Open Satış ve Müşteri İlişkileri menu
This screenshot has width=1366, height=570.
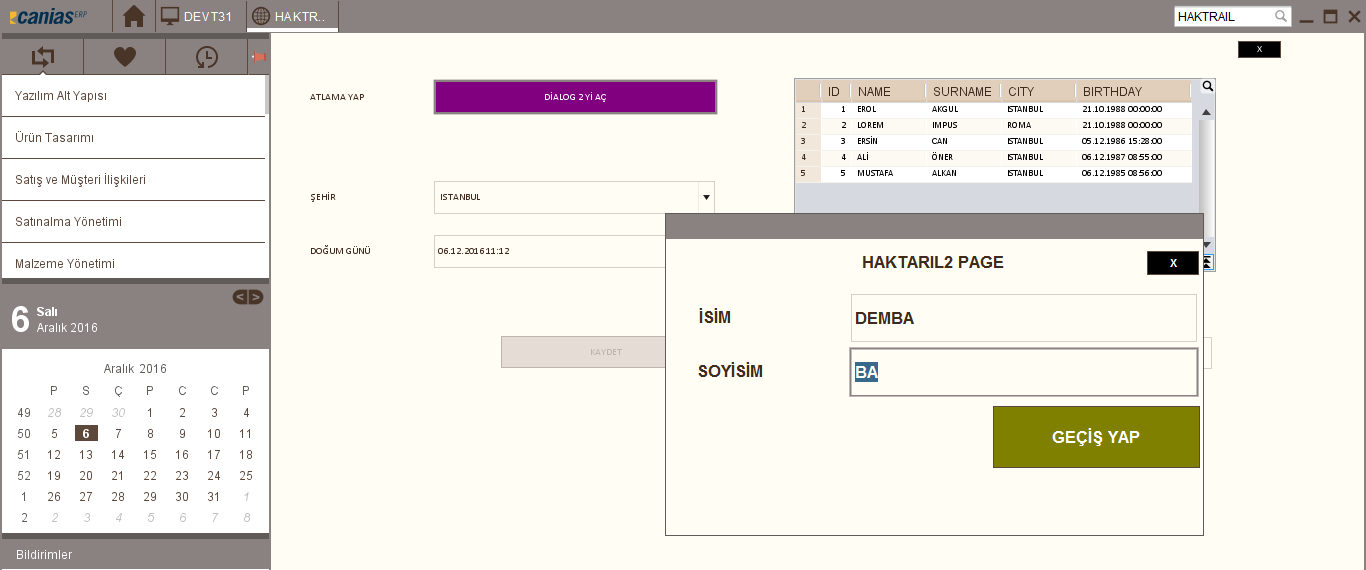81,180
